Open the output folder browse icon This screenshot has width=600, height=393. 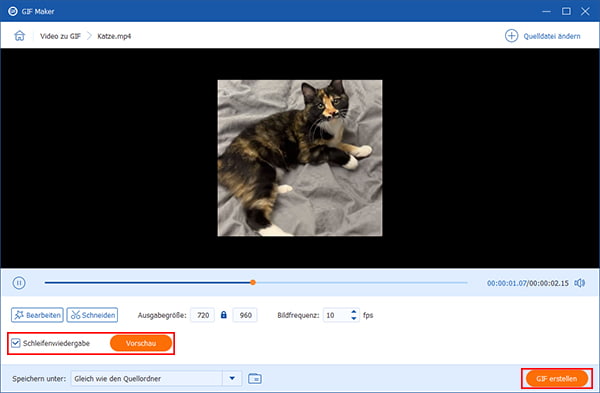(255, 378)
